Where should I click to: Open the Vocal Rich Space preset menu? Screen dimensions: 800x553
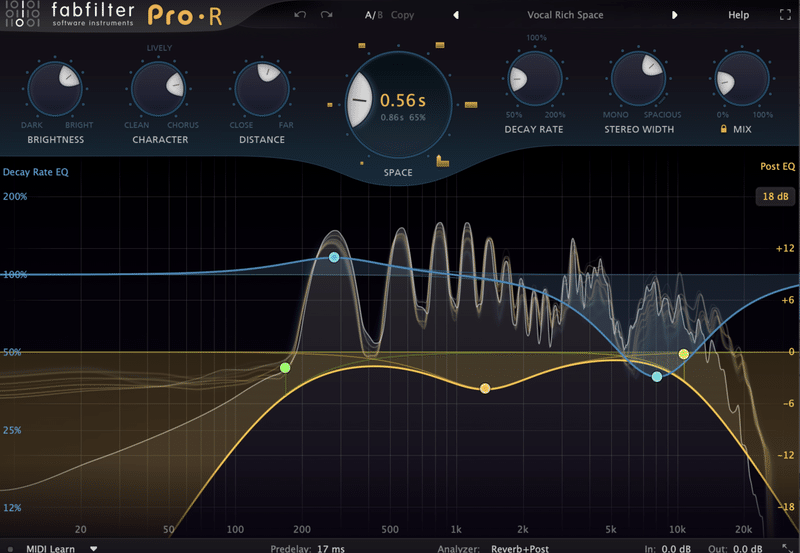tap(565, 15)
